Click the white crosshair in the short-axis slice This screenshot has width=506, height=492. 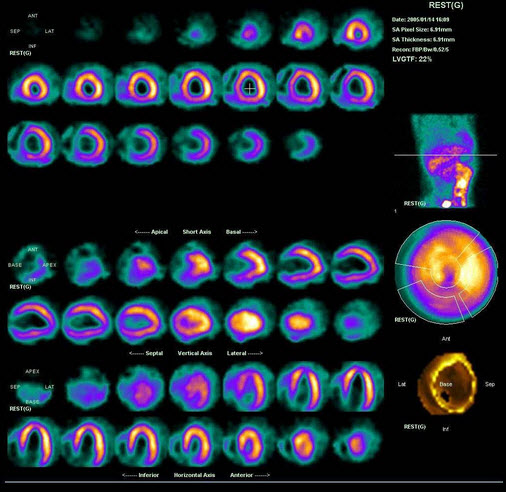[249, 88]
